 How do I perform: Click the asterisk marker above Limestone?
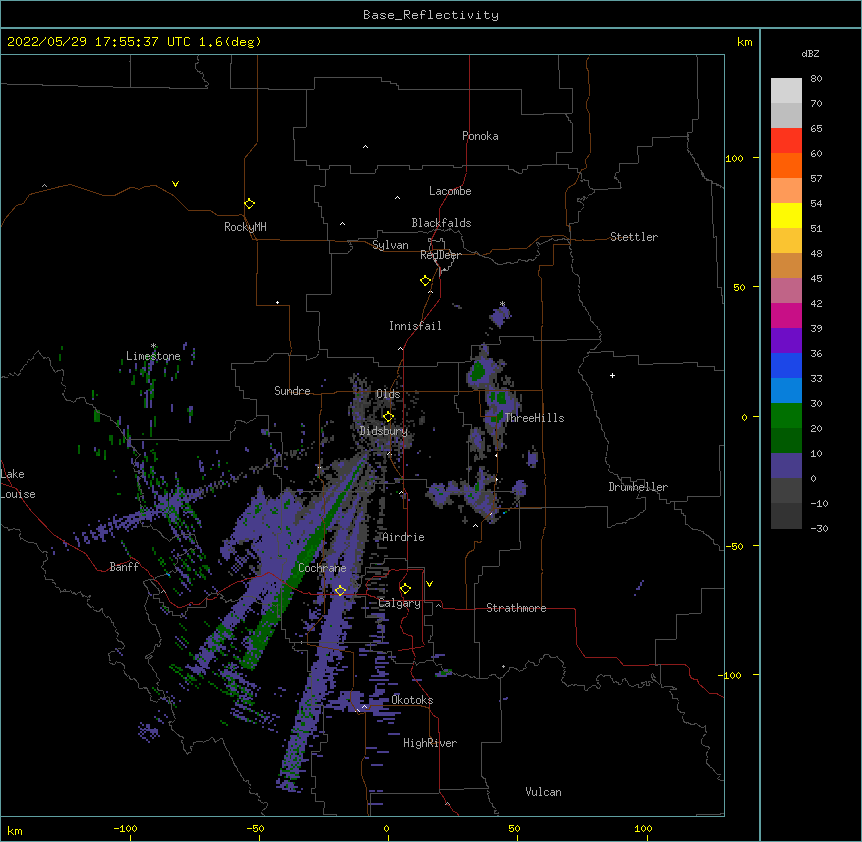tap(153, 346)
